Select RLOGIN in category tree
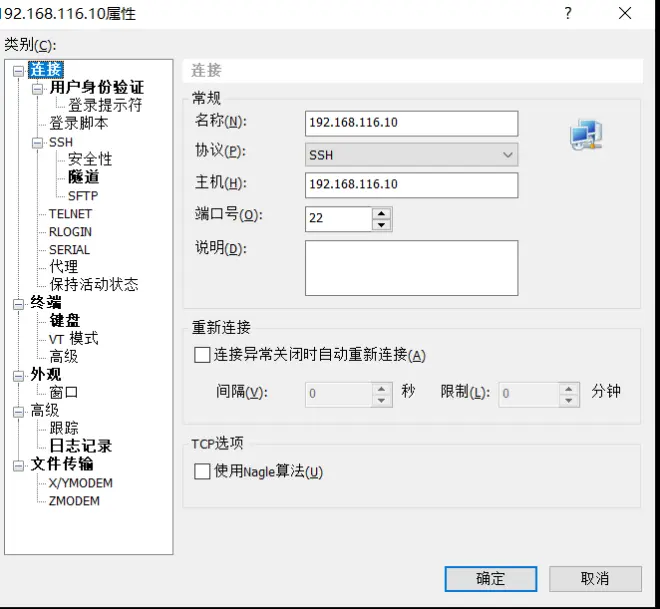The width and height of the screenshot is (660, 609). pos(70,232)
